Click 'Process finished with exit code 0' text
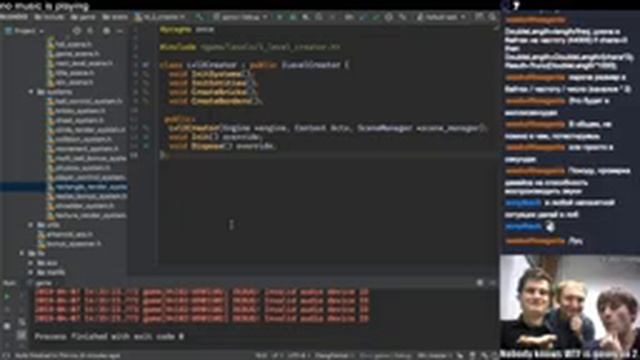Screen dimensions: 640x360 pos(109,337)
